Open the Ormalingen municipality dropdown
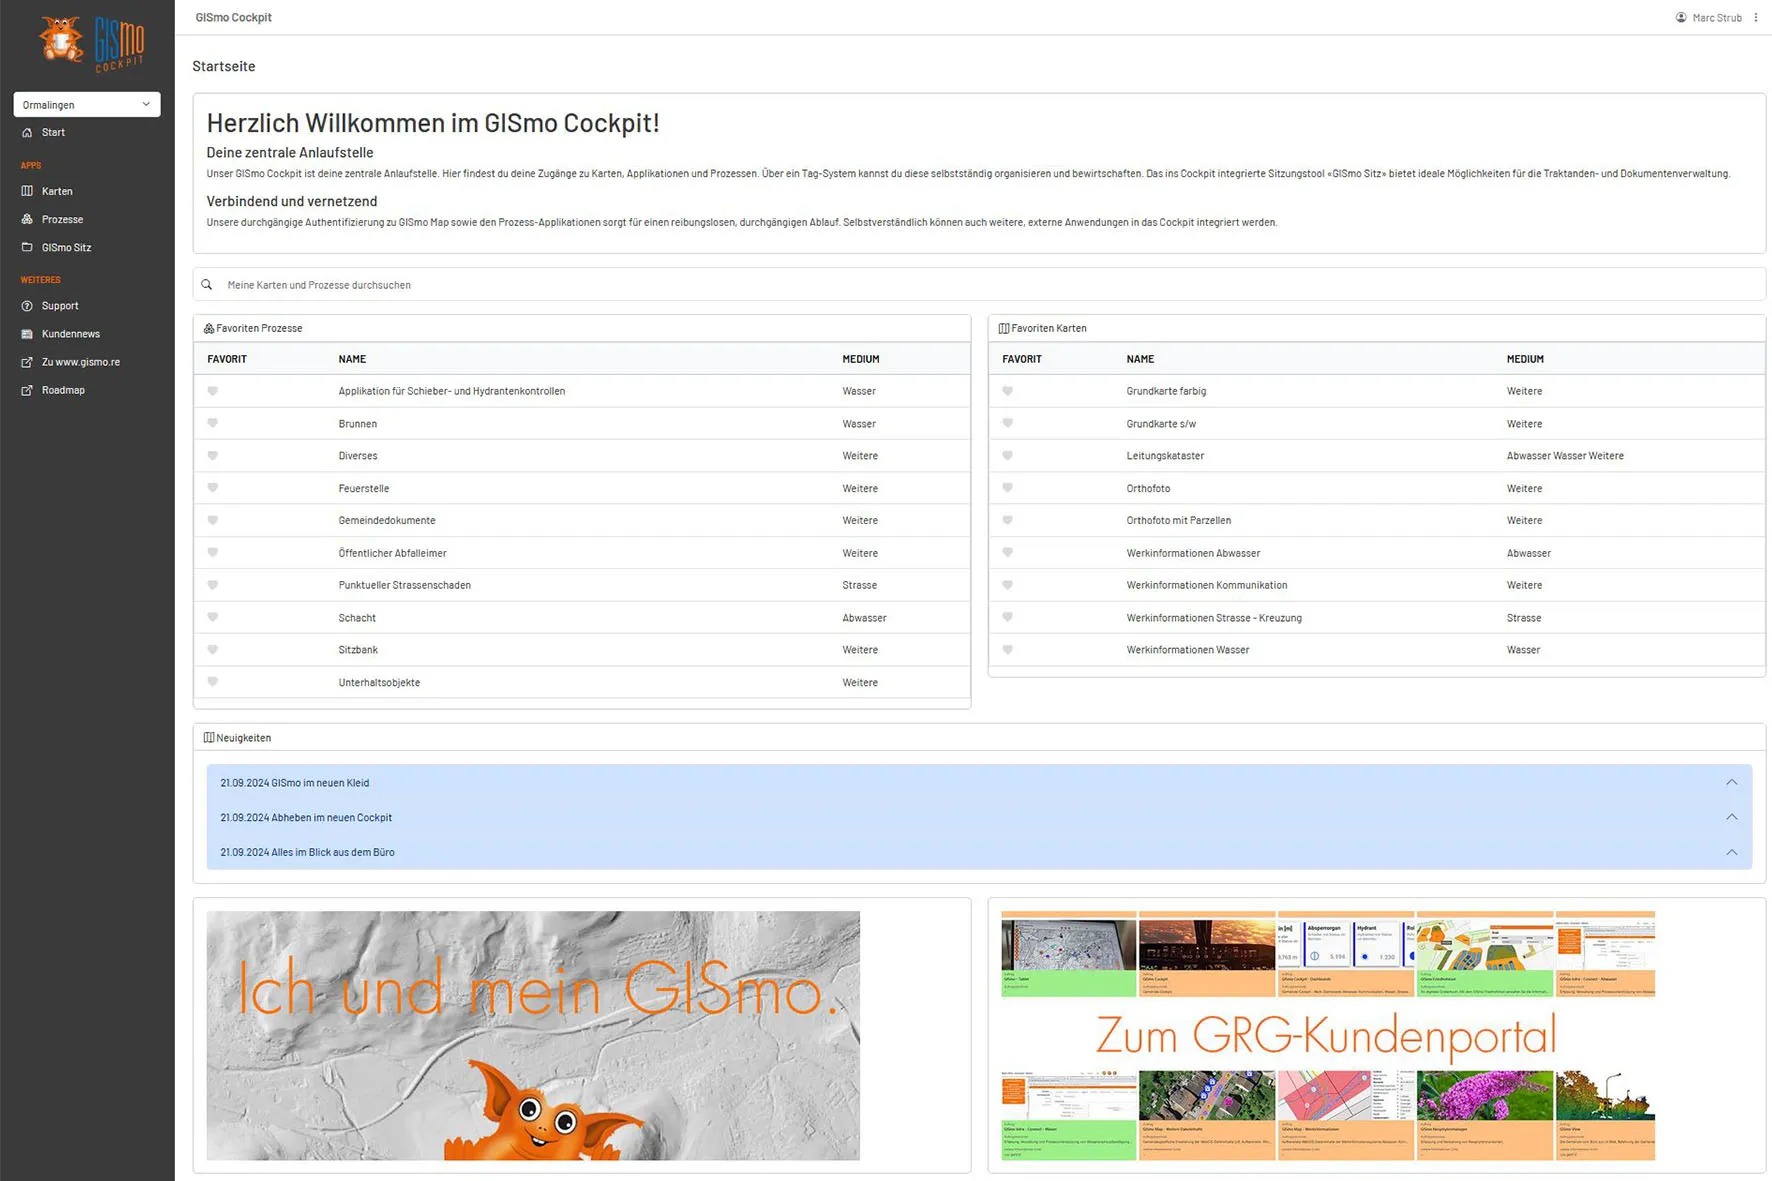This screenshot has height=1181, width=1772. tap(87, 104)
